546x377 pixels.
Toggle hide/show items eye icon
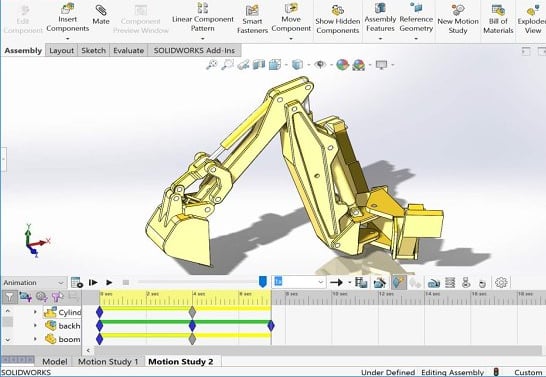tap(320, 64)
